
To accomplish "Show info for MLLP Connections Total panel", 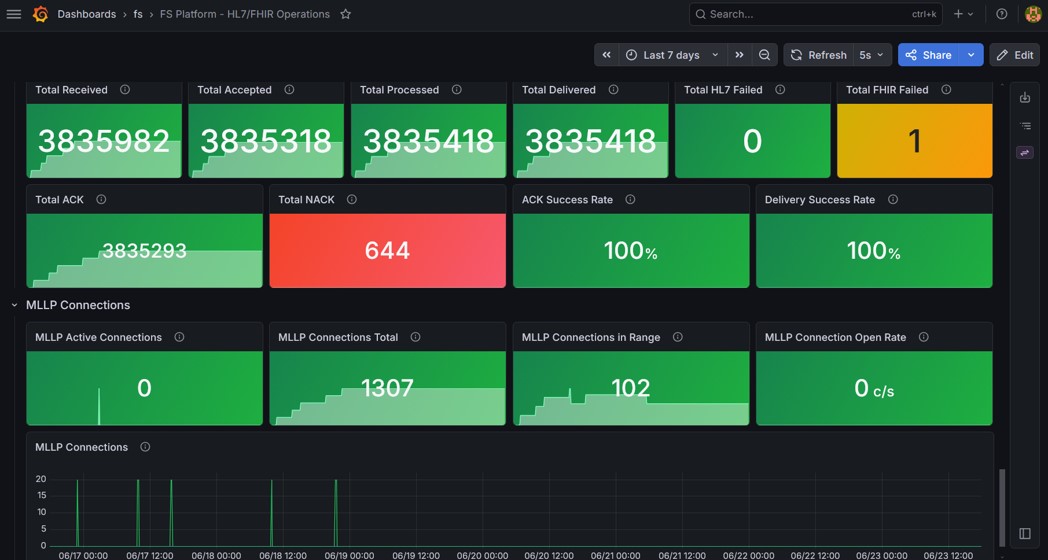I will click(x=415, y=337).
